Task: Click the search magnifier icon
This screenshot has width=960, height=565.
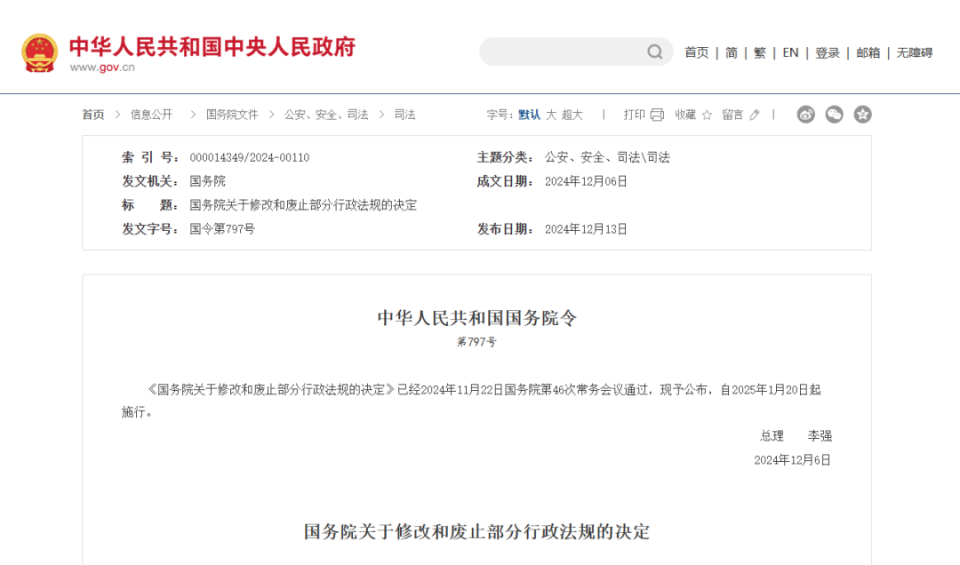Action: pyautogui.click(x=654, y=52)
